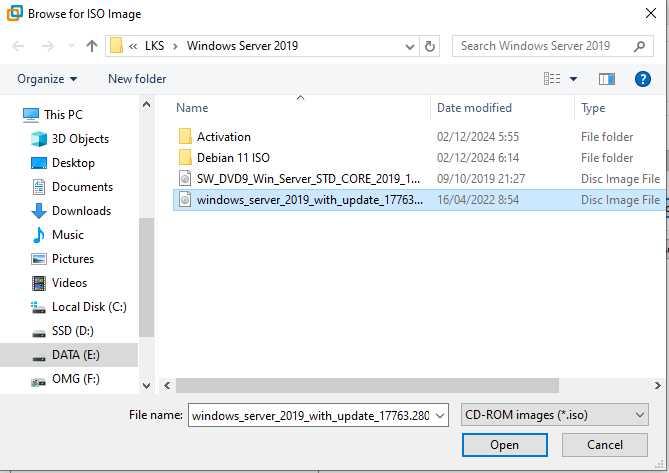Click the SW_DVD9 disc image icon
The width and height of the screenshot is (669, 473).
pos(185,179)
